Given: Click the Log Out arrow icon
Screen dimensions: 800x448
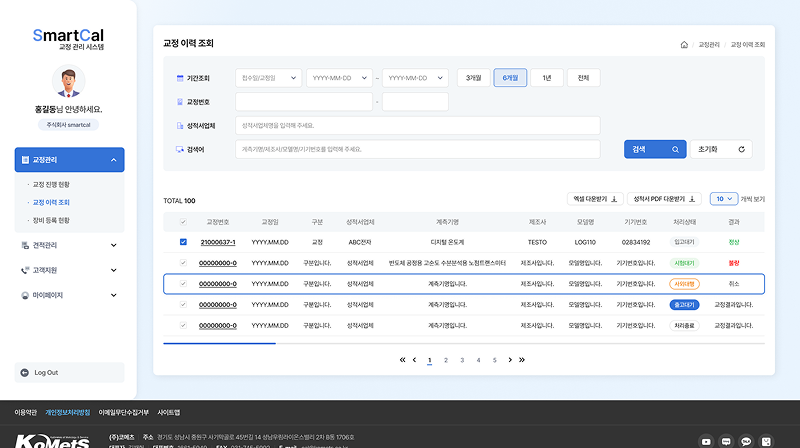Looking at the screenshot, I should (x=24, y=372).
